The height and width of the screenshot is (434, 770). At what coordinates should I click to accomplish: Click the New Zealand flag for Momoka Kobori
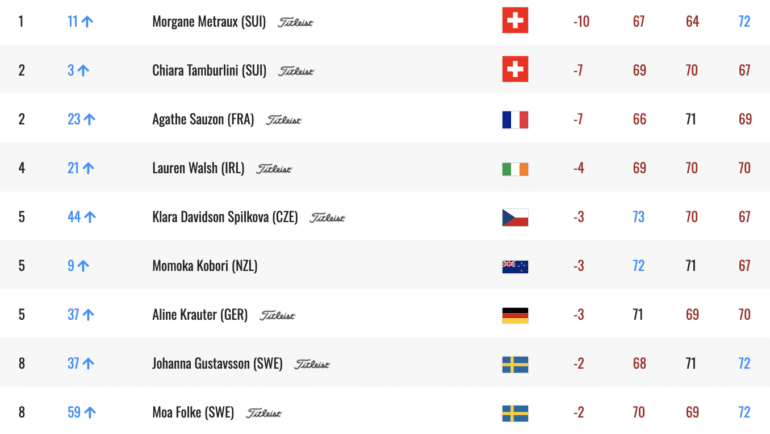(515, 266)
